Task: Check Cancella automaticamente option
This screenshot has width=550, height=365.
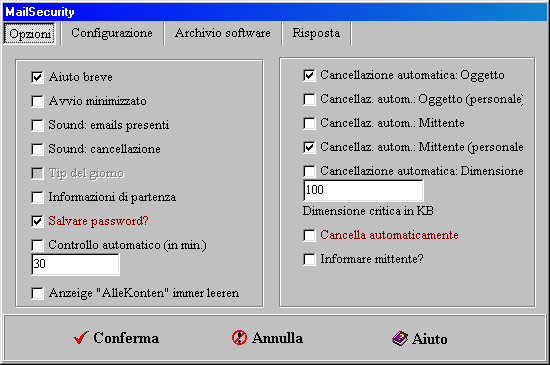Action: coord(309,235)
